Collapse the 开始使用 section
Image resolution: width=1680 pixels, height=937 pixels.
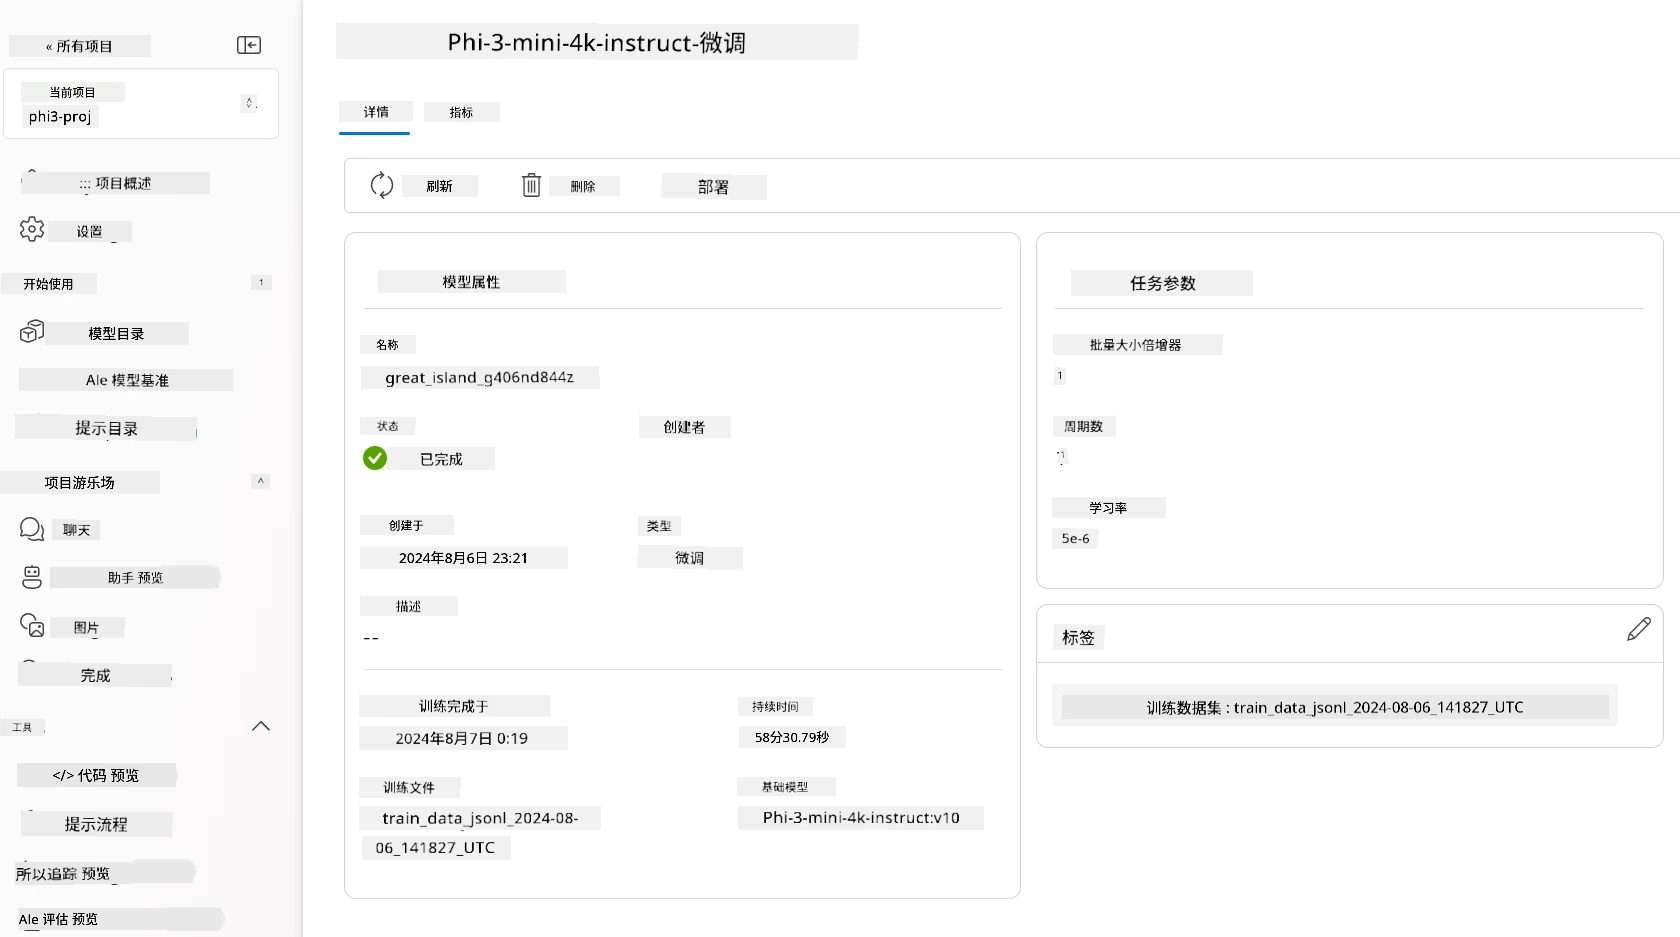click(261, 283)
